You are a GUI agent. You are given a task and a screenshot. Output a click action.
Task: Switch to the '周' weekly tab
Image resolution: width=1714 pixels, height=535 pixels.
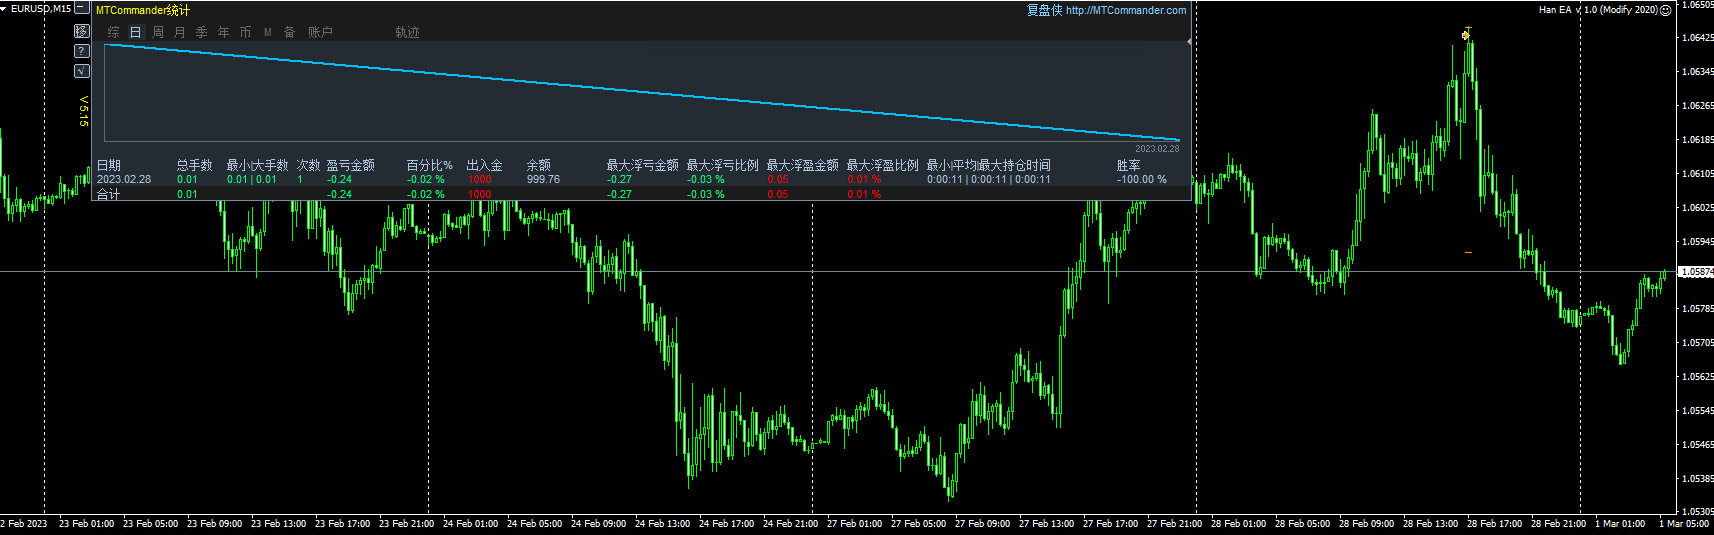pyautogui.click(x=158, y=32)
